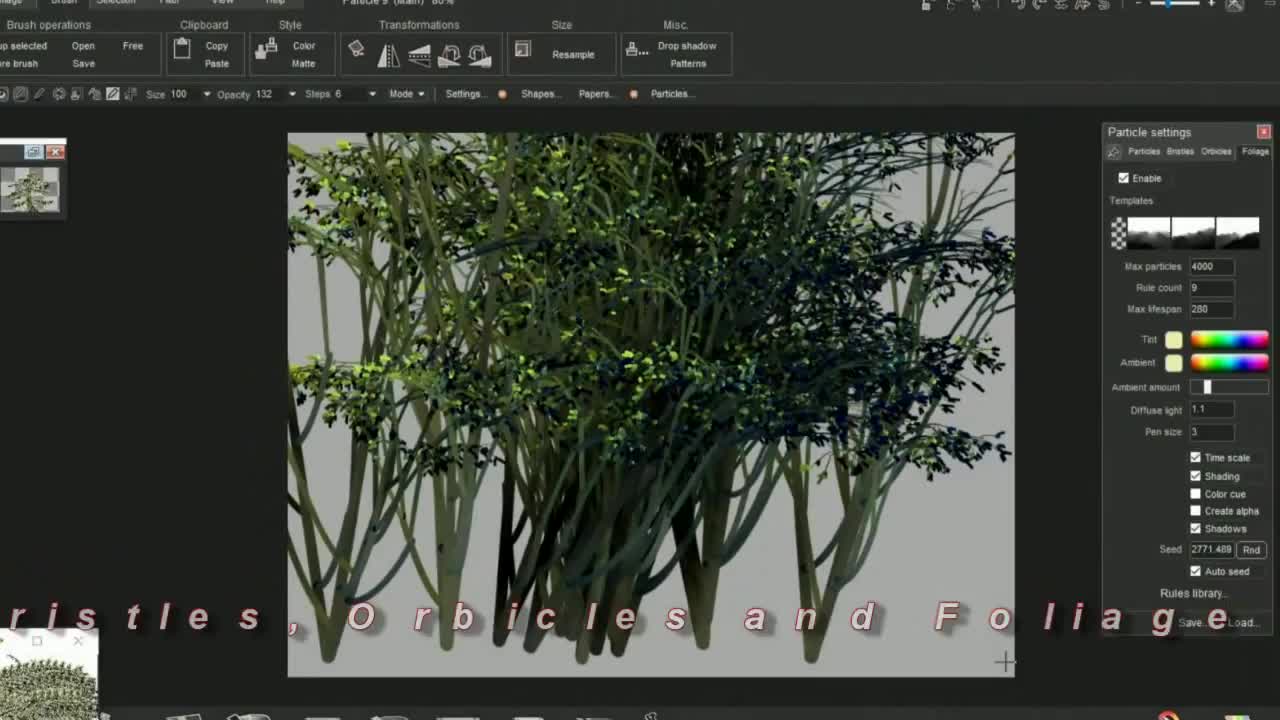Open the brush Size dropdown arrow

pyautogui.click(x=207, y=94)
